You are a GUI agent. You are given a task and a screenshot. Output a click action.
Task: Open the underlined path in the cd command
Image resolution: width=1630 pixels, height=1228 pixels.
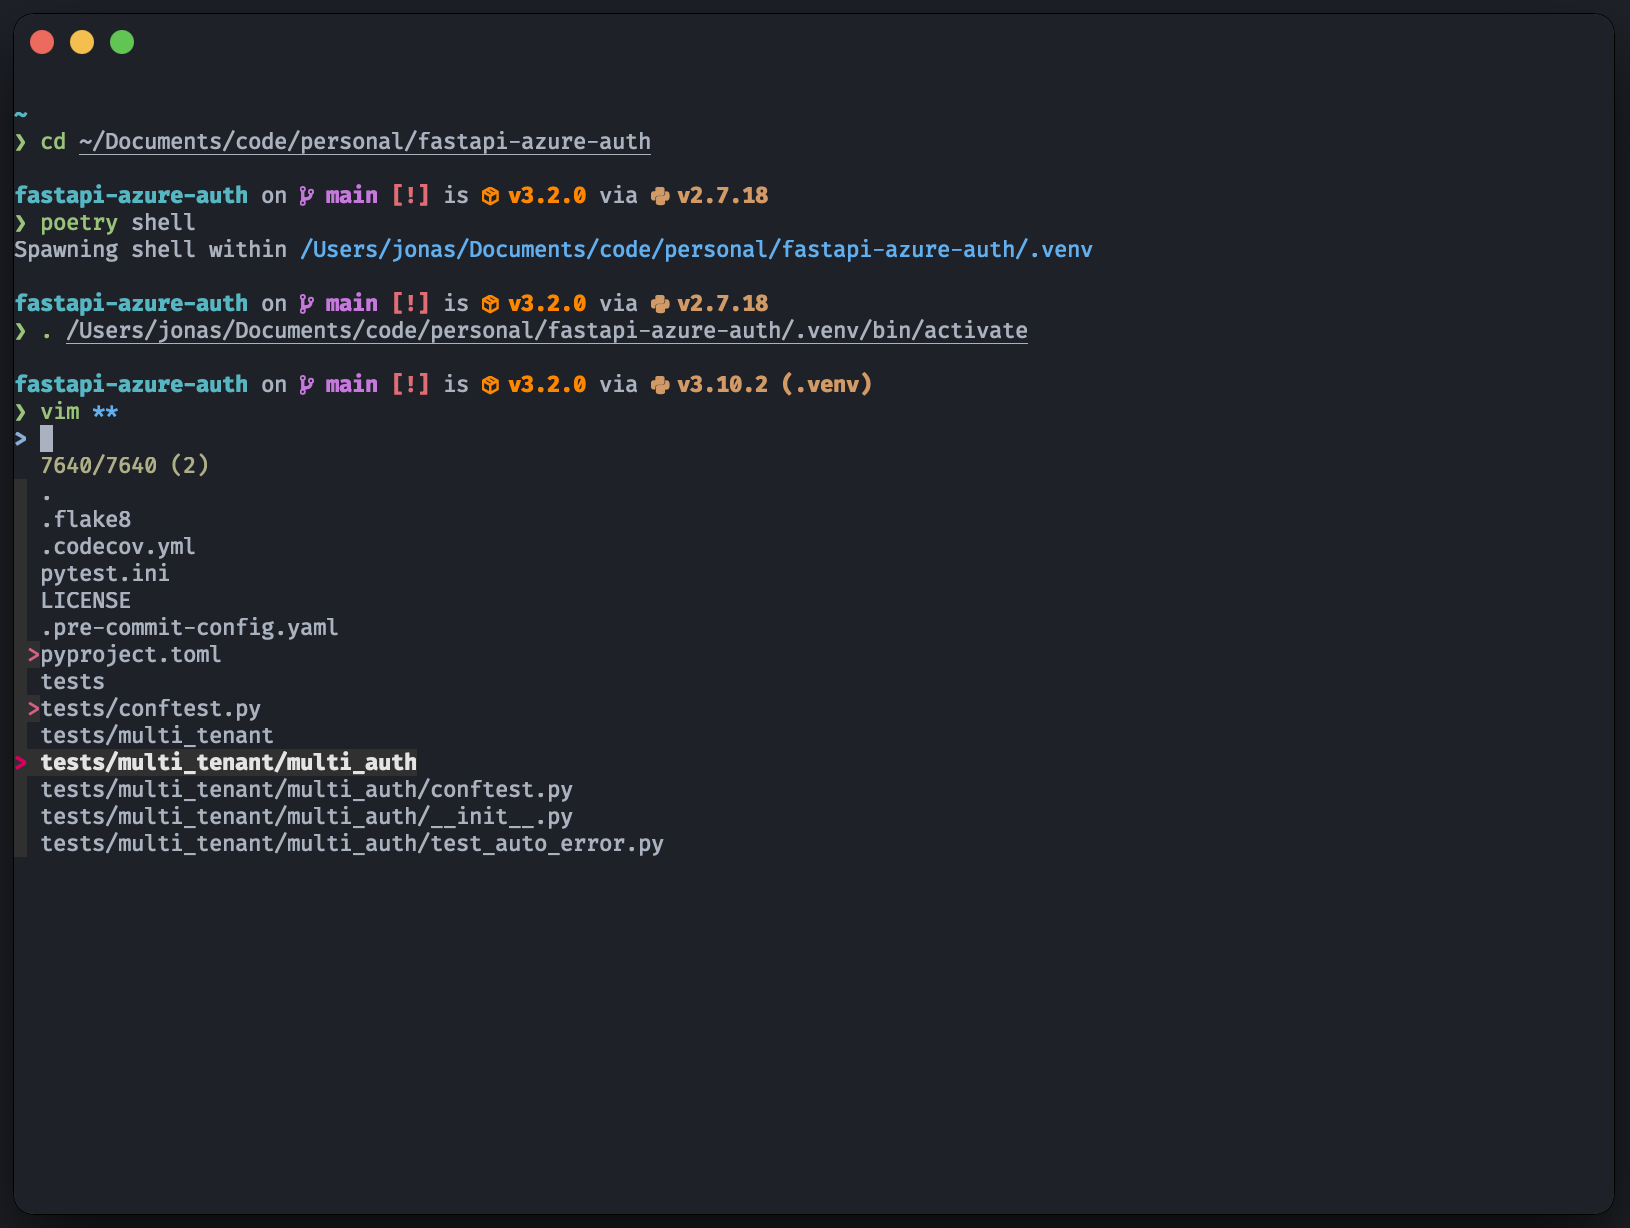click(x=365, y=142)
